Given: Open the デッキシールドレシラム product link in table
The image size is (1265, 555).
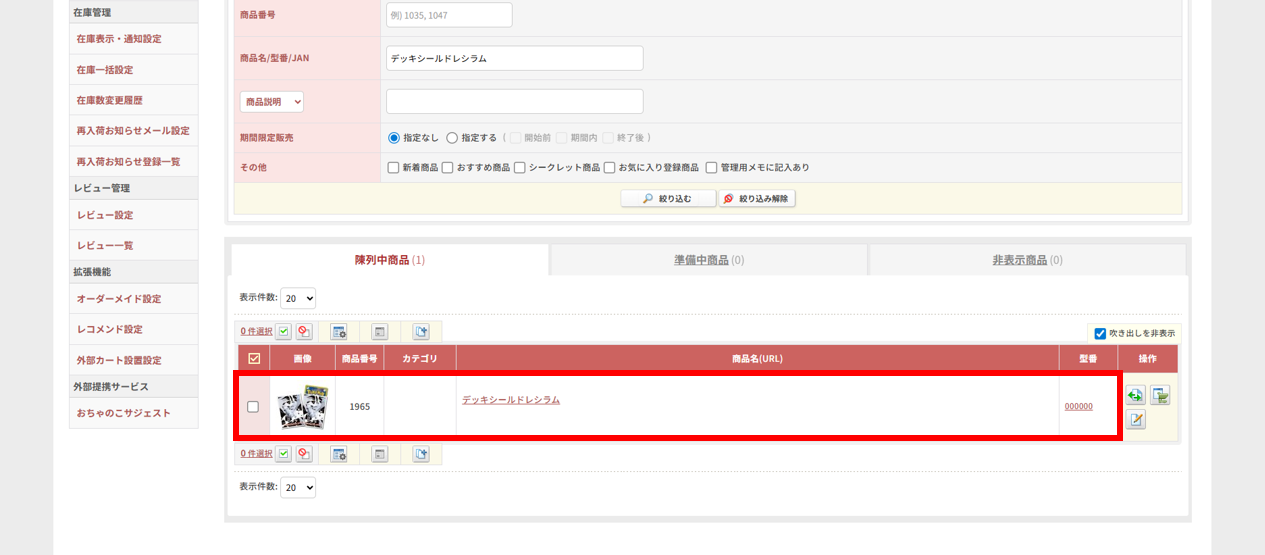Looking at the screenshot, I should coord(511,400).
